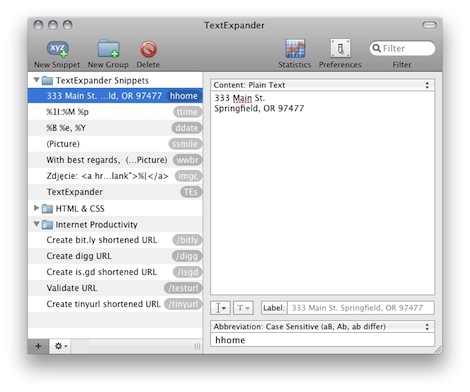The height and width of the screenshot is (392, 470).
Task: Open the Content: Plain Text dropdown
Action: 322,85
